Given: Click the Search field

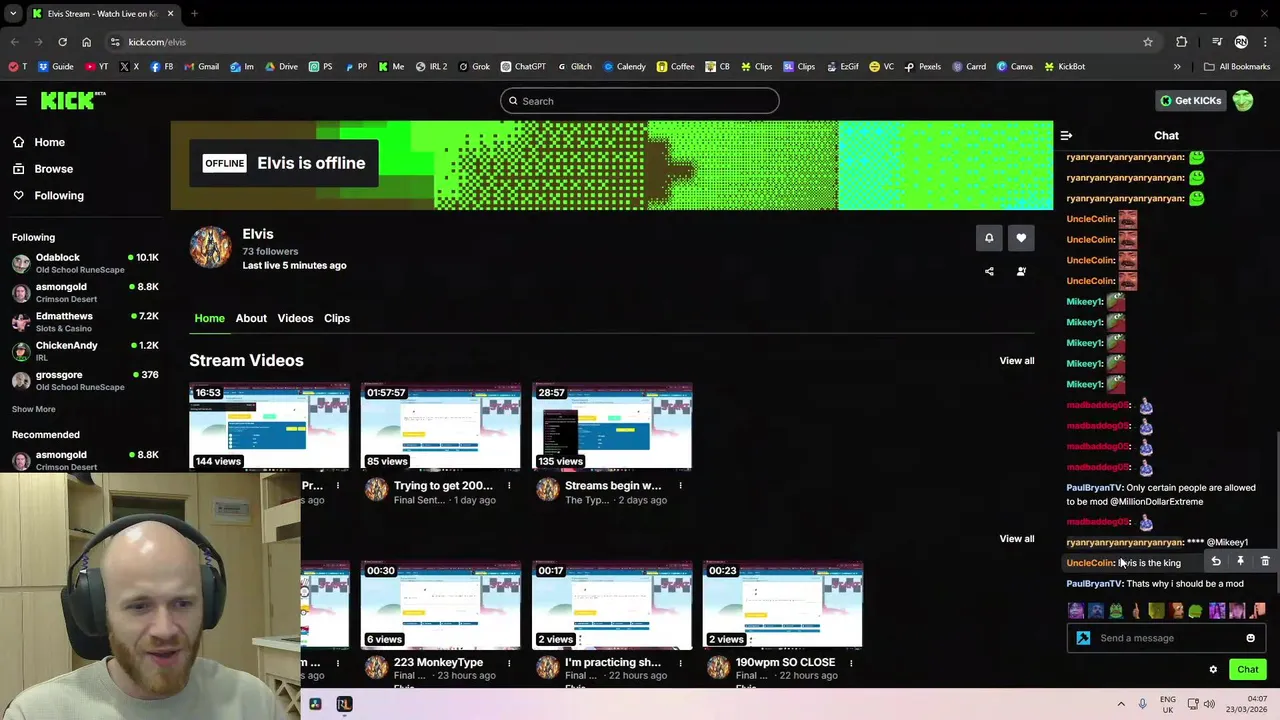Looking at the screenshot, I should (x=640, y=101).
